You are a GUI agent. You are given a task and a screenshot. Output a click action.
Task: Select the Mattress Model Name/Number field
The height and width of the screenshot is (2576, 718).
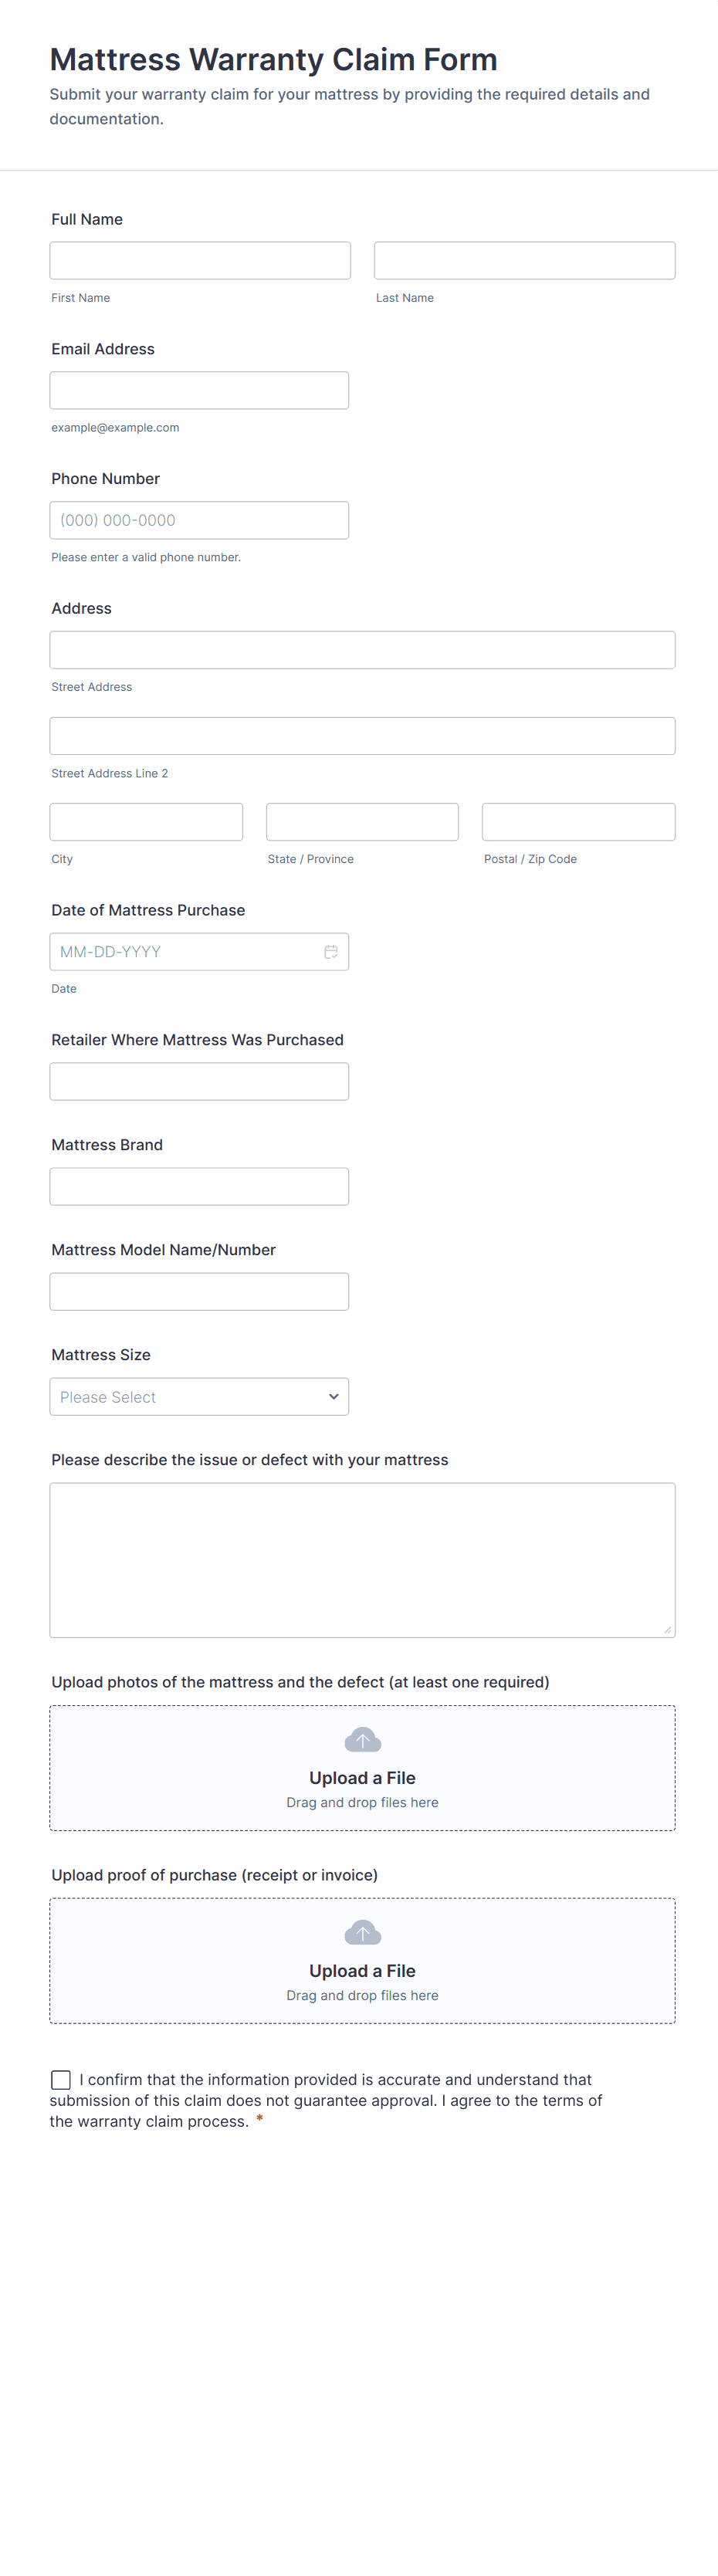tap(199, 1292)
